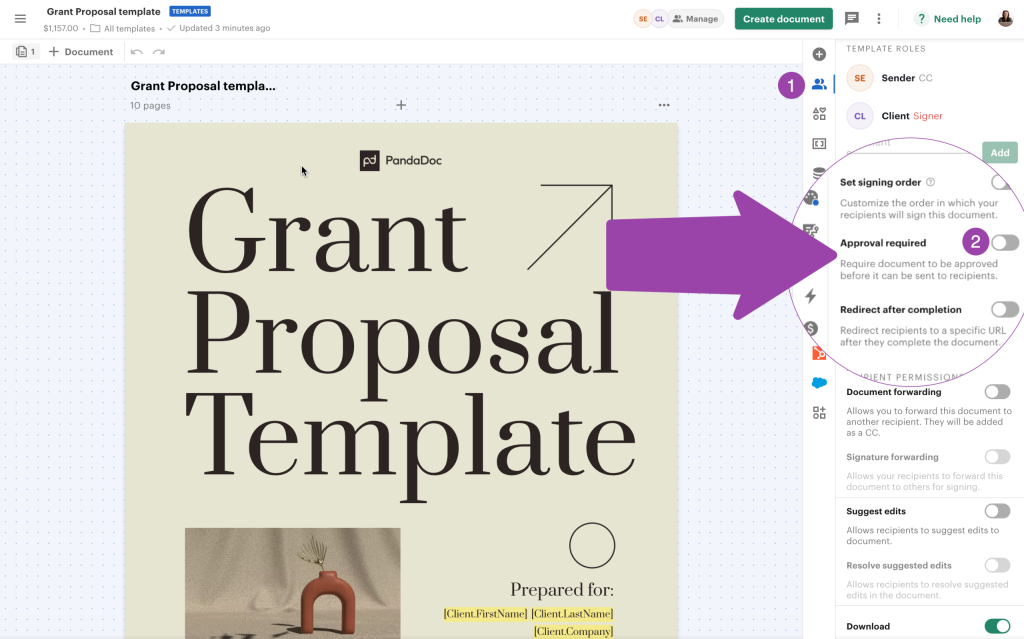Image resolution: width=1024 pixels, height=639 pixels.
Task: Open the Recipients people icon in sidebar
Action: point(819,84)
